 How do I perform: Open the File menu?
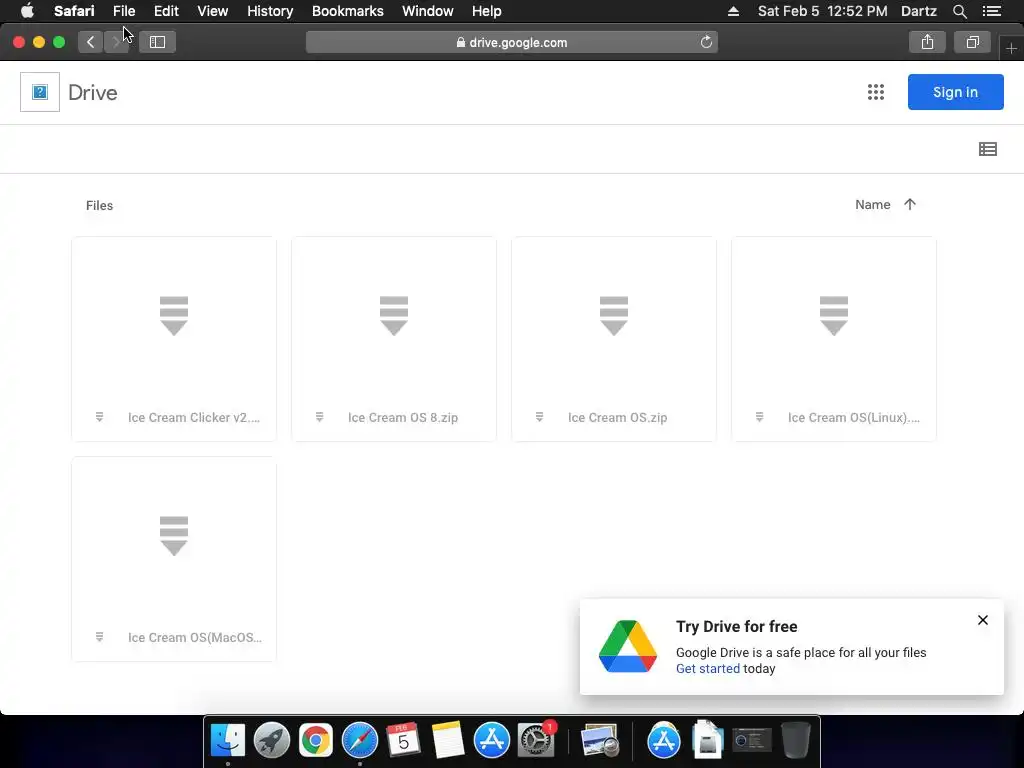click(x=123, y=11)
